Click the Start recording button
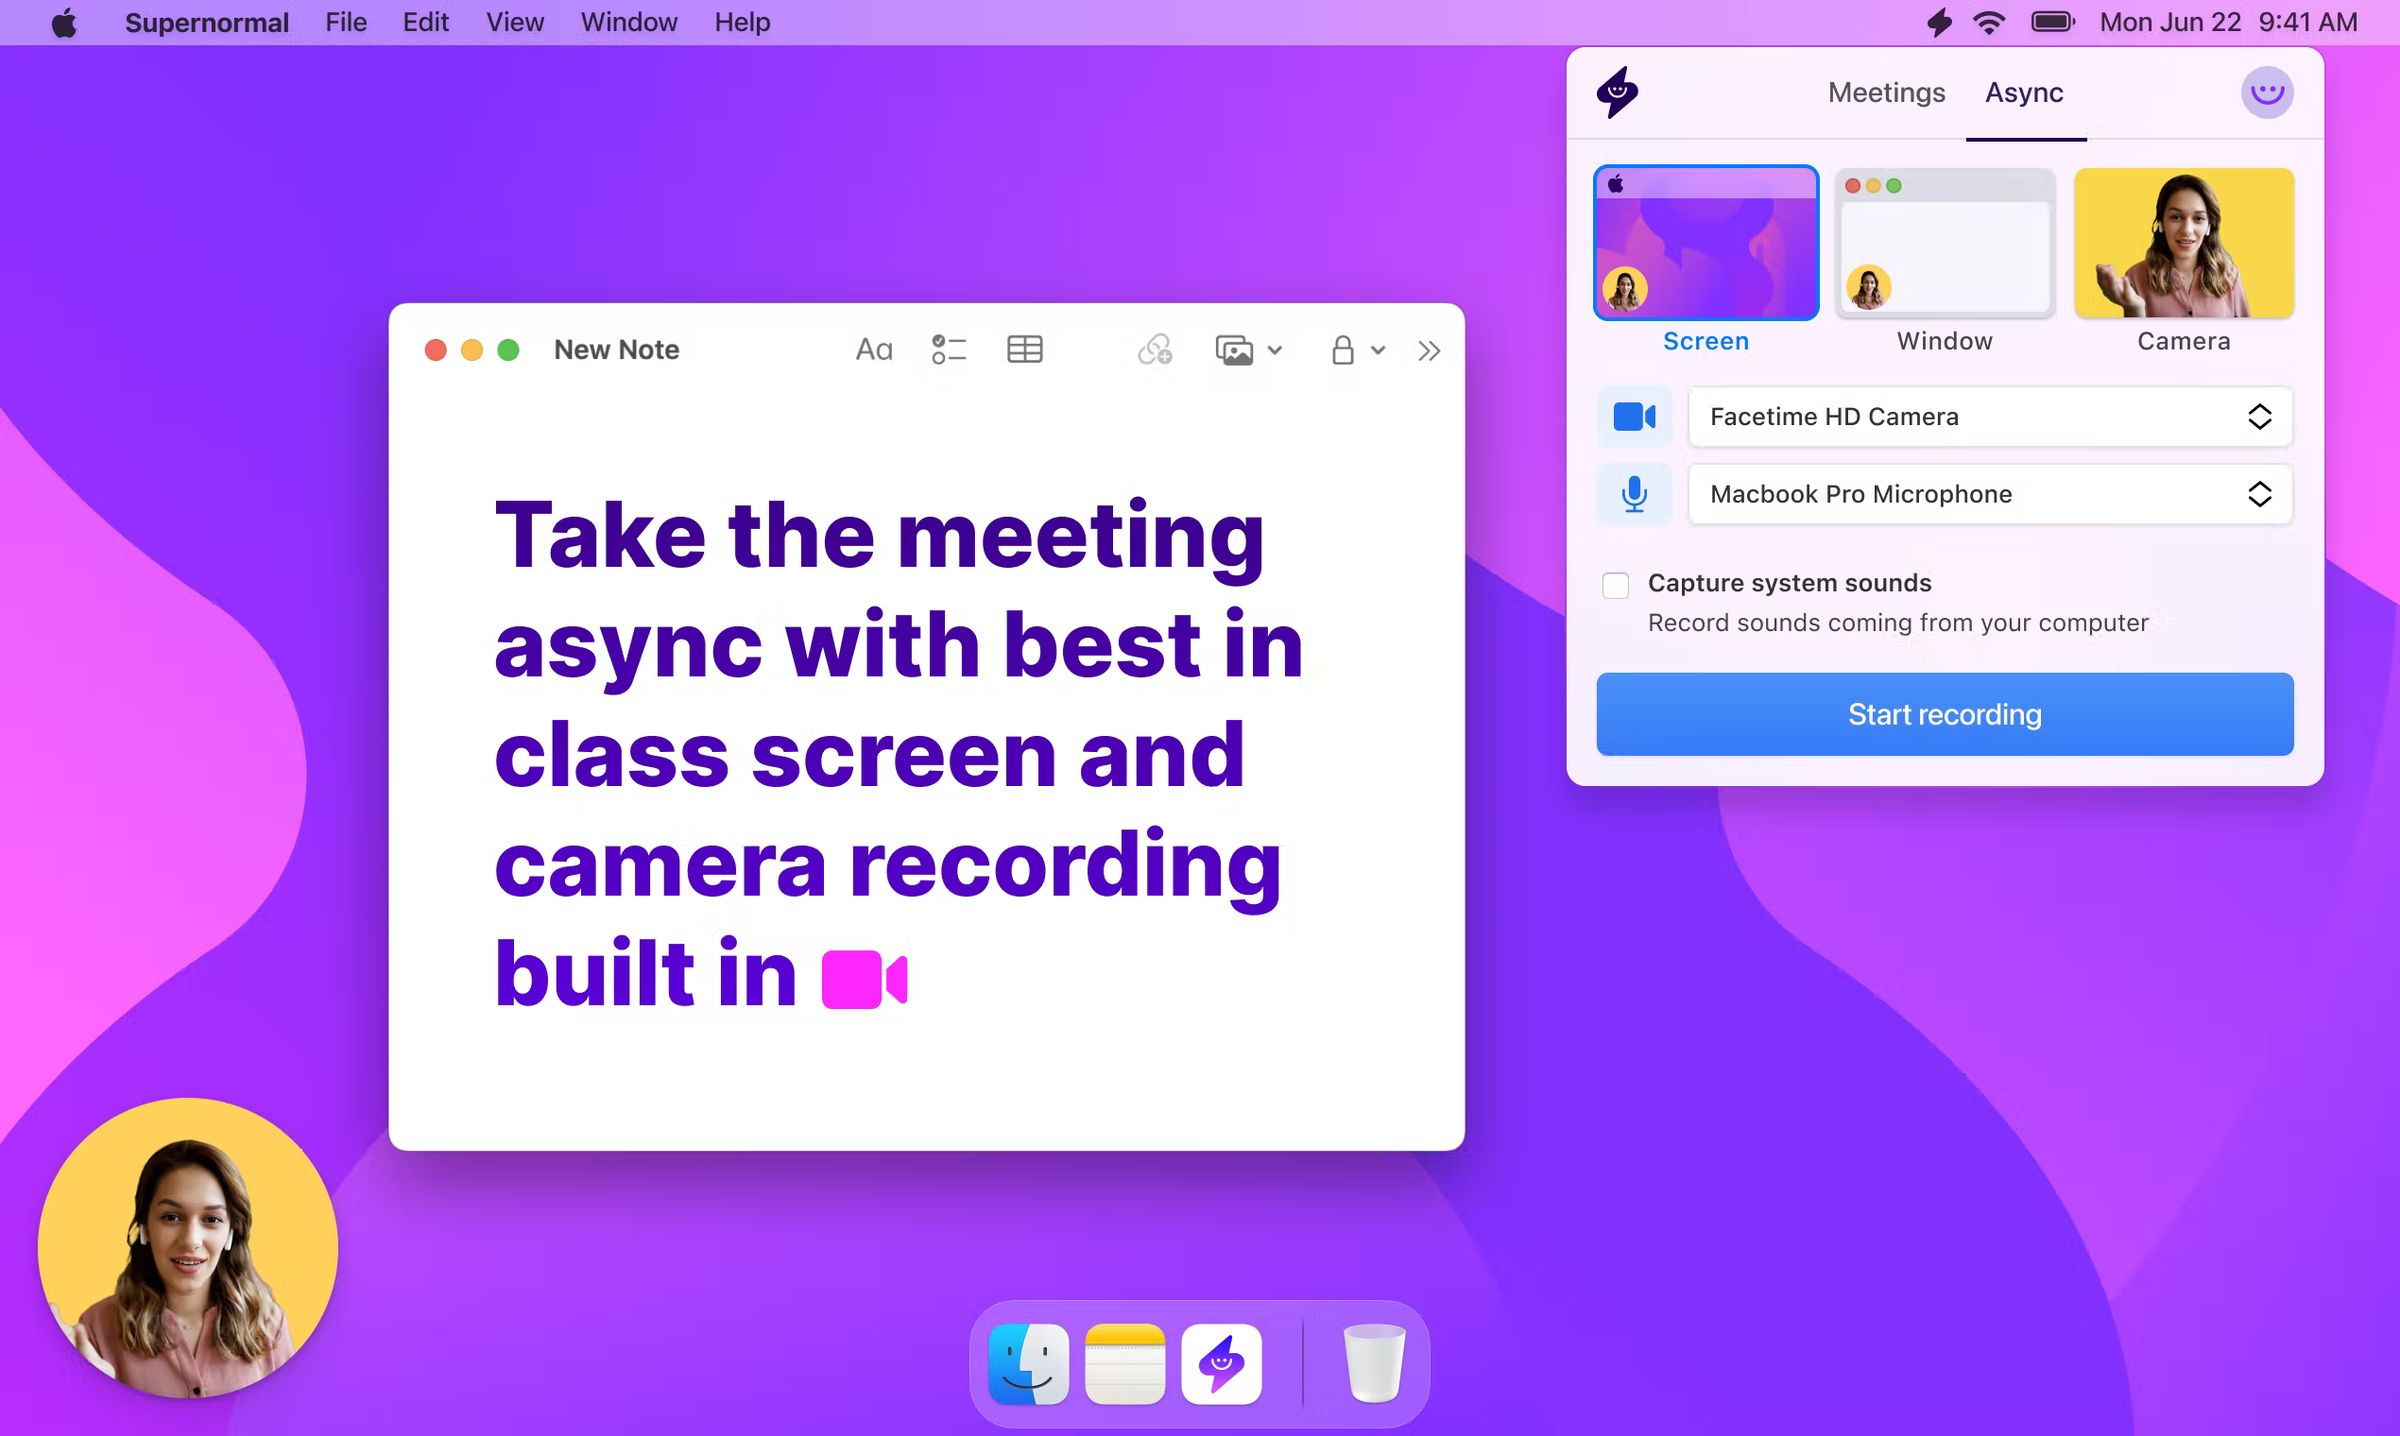Screen dimensions: 2400x1436 pyautogui.click(x=1944, y=714)
